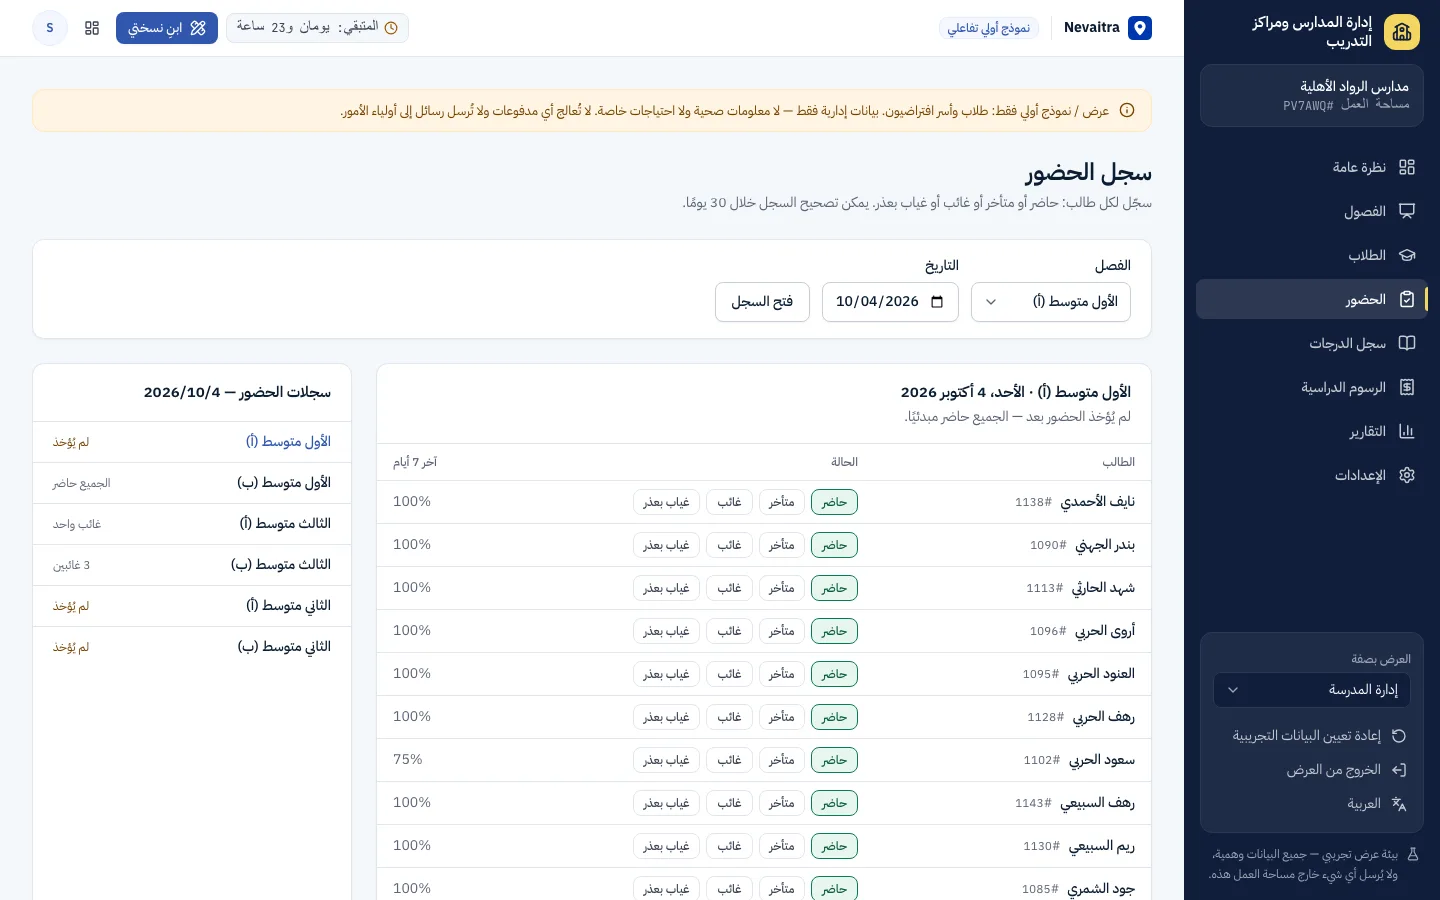
Task: Click سعود الحربي 75% attendance value
Action: point(408,760)
